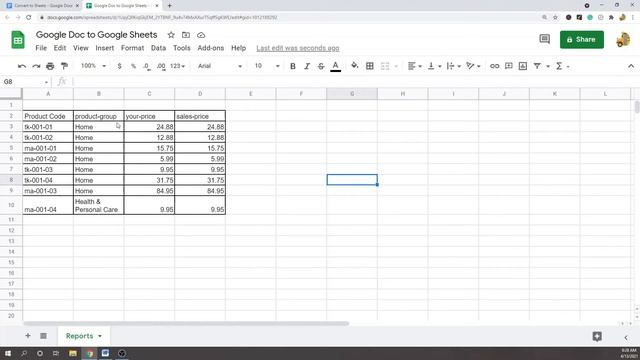Click Last edit was seconds ago link

point(298,48)
